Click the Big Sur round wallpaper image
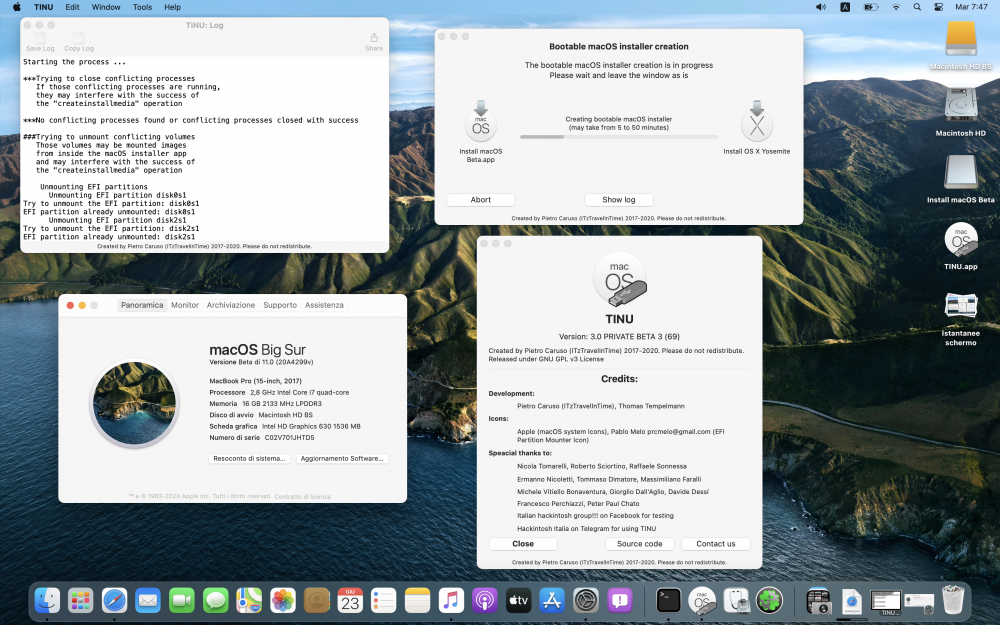This screenshot has height=625, width=1000. point(135,403)
